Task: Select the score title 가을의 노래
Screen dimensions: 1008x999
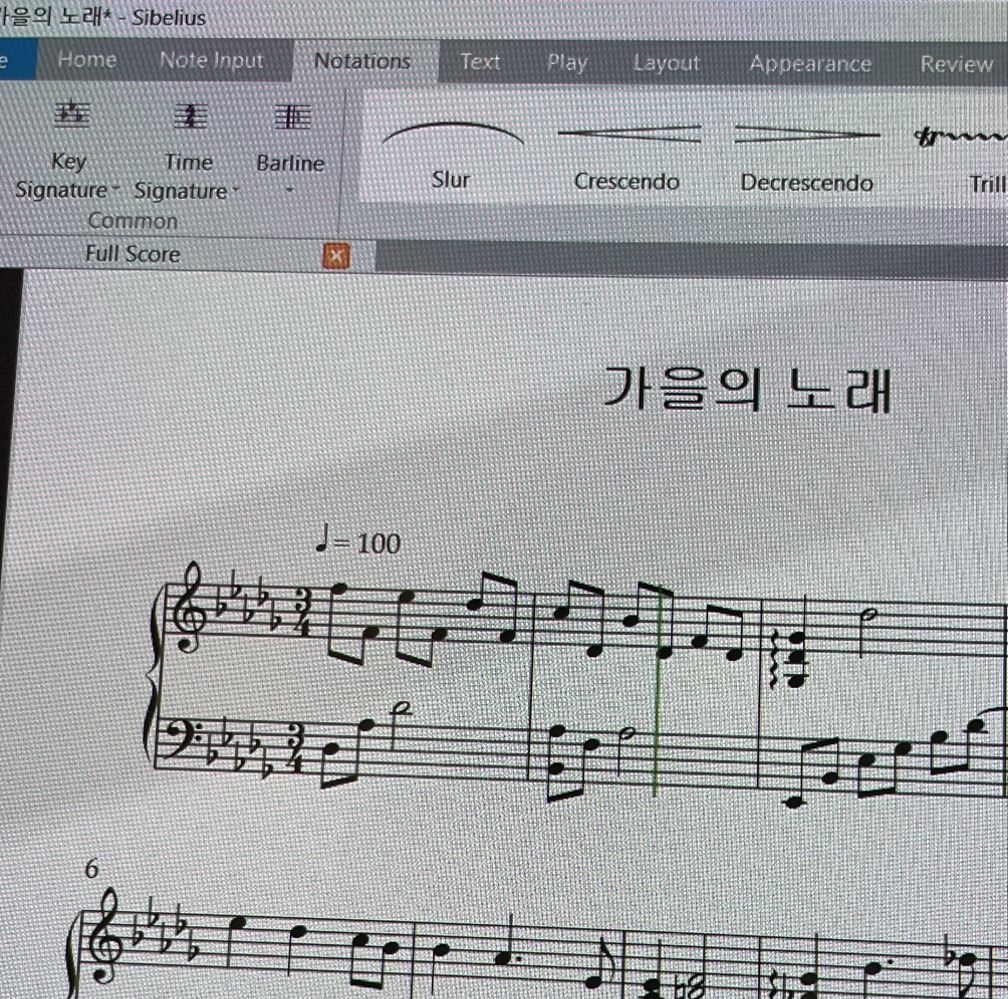Action: (x=747, y=390)
